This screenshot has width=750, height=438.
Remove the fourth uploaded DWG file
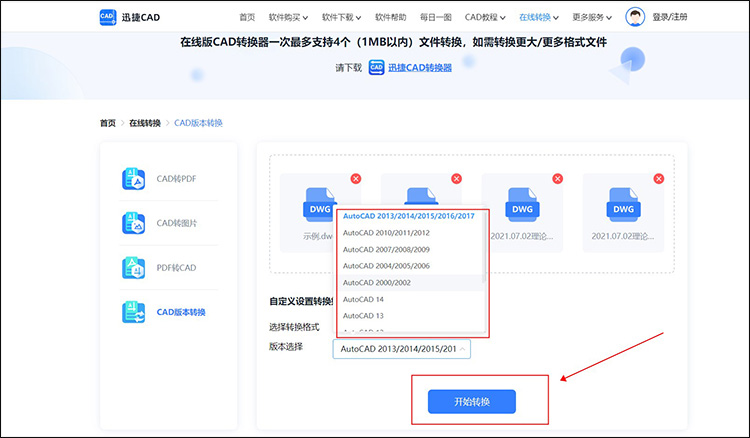click(x=659, y=178)
